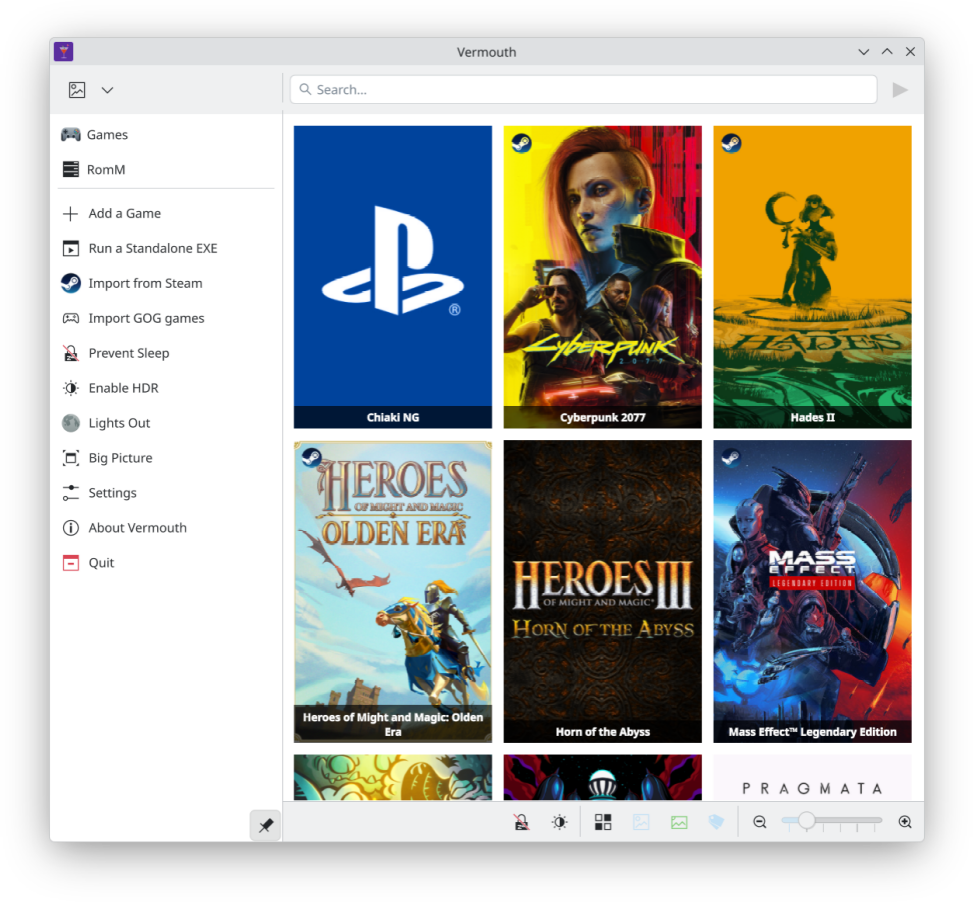Click the zoom out magnifier icon
The width and height of the screenshot is (973, 902).
click(x=760, y=822)
